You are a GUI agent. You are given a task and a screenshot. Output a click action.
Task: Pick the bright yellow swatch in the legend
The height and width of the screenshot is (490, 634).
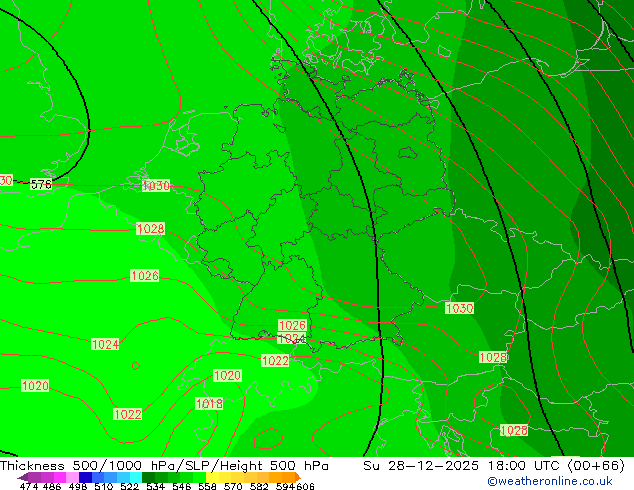coord(213,477)
